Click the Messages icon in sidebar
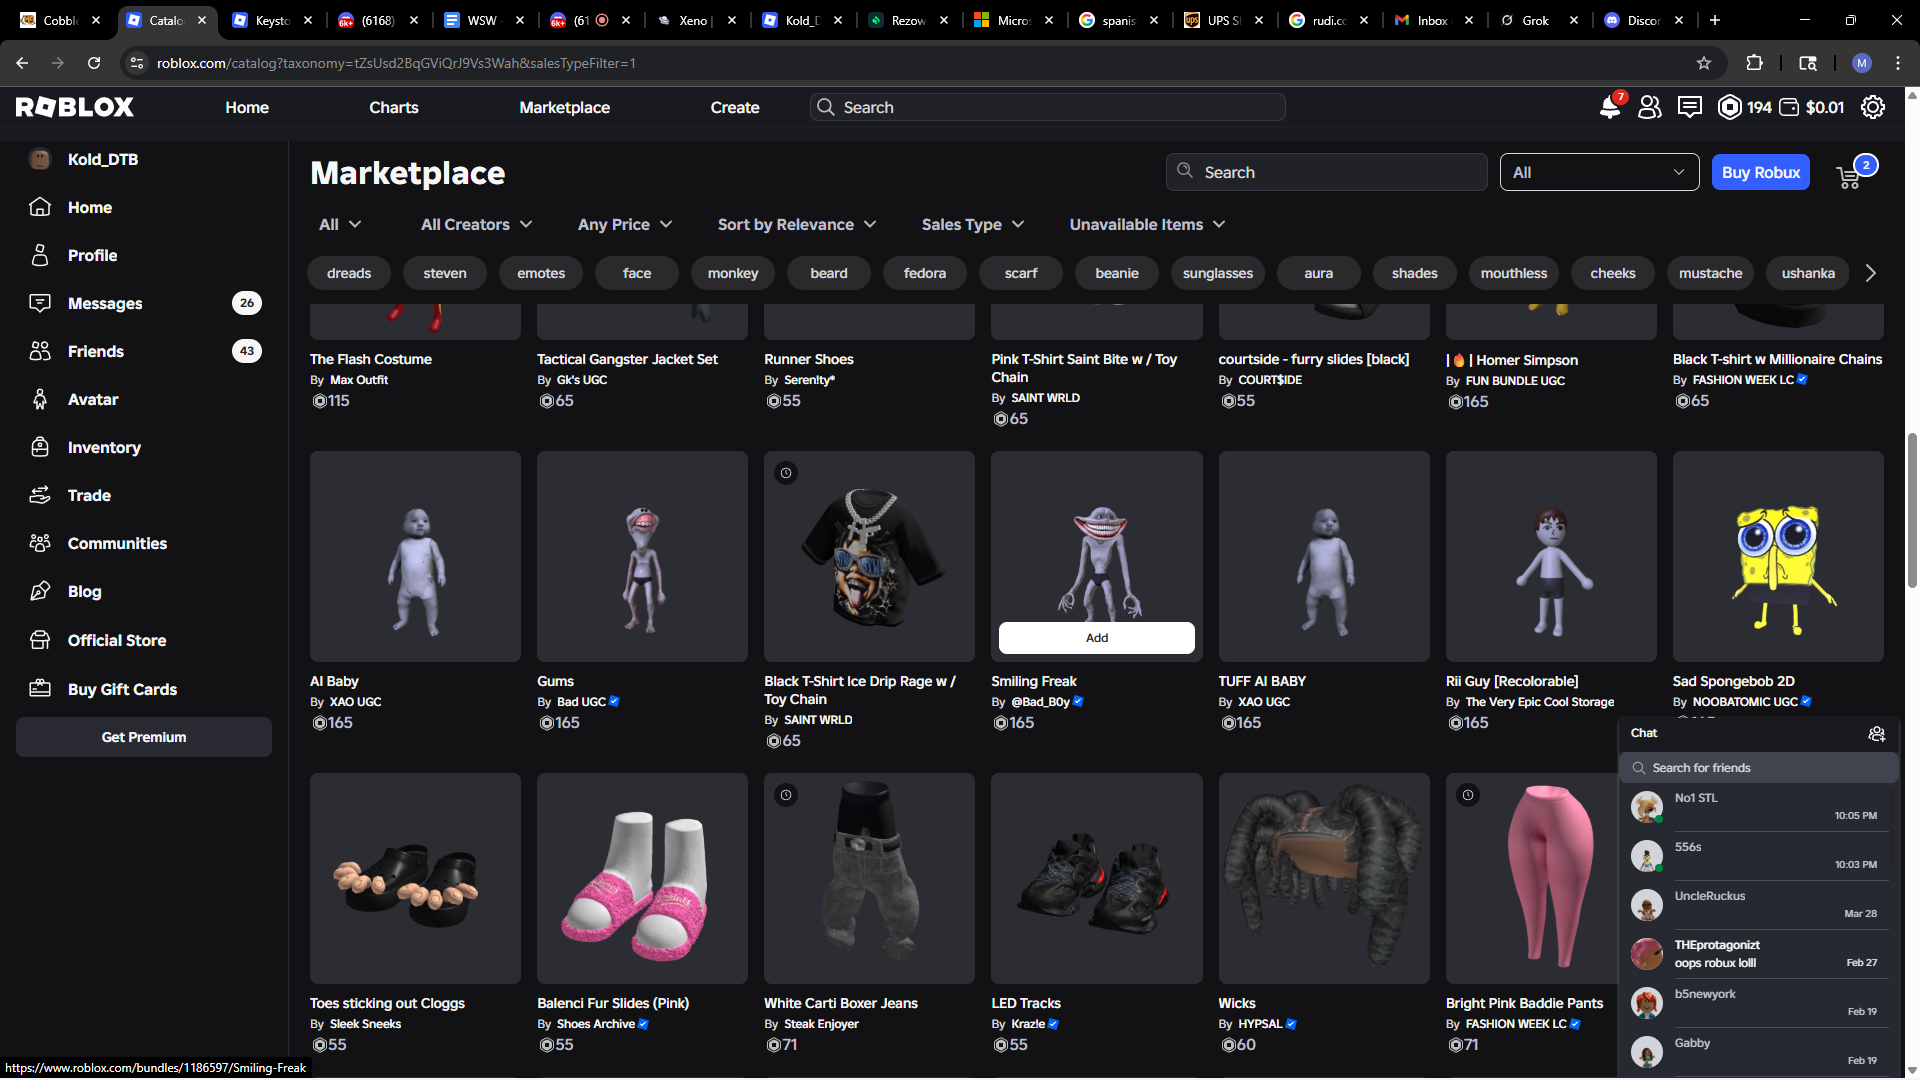 point(40,303)
